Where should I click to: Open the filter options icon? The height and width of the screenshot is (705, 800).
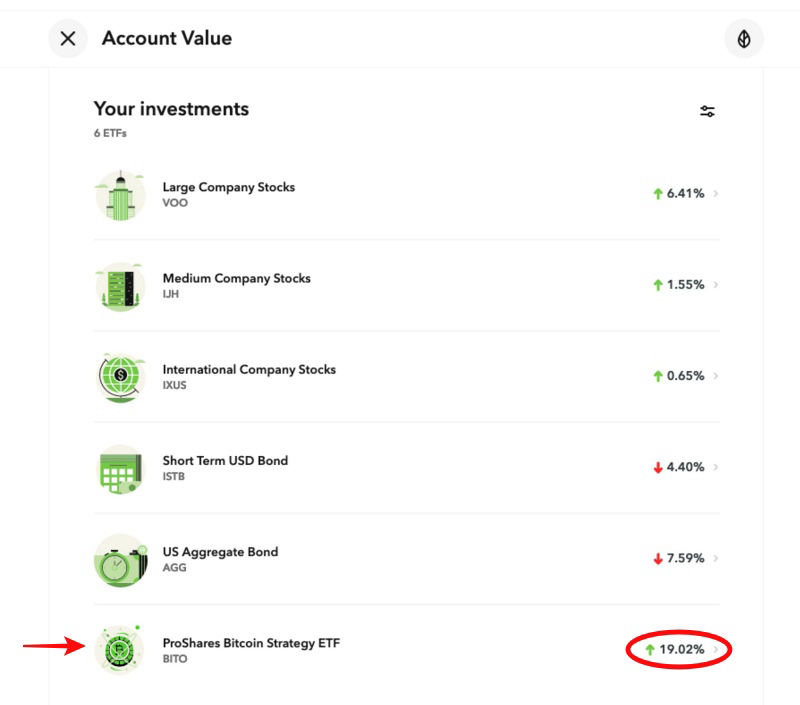[x=707, y=111]
